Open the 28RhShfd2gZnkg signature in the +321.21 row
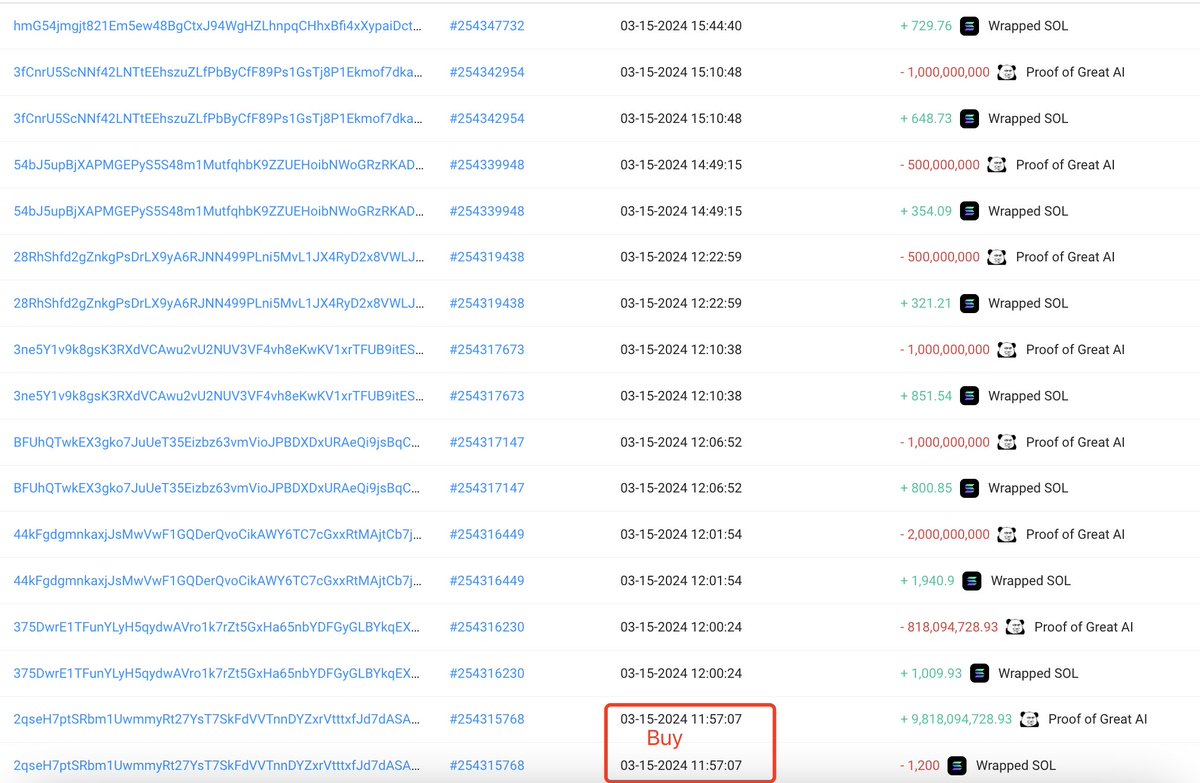The image size is (1200, 783). coord(217,303)
